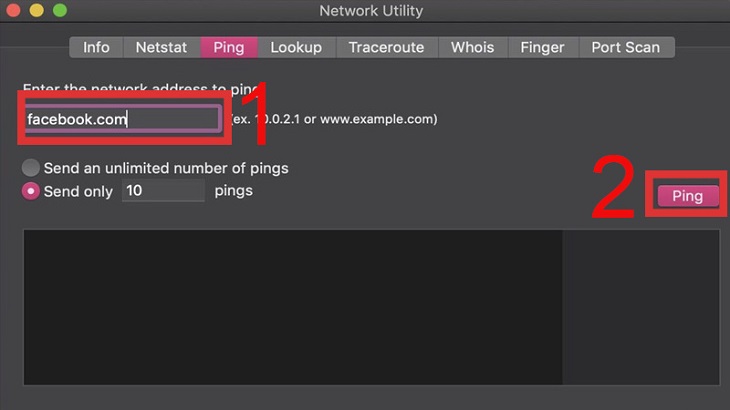Viewport: 730px width, 410px height.
Task: Open the Netstat tab
Action: click(162, 47)
